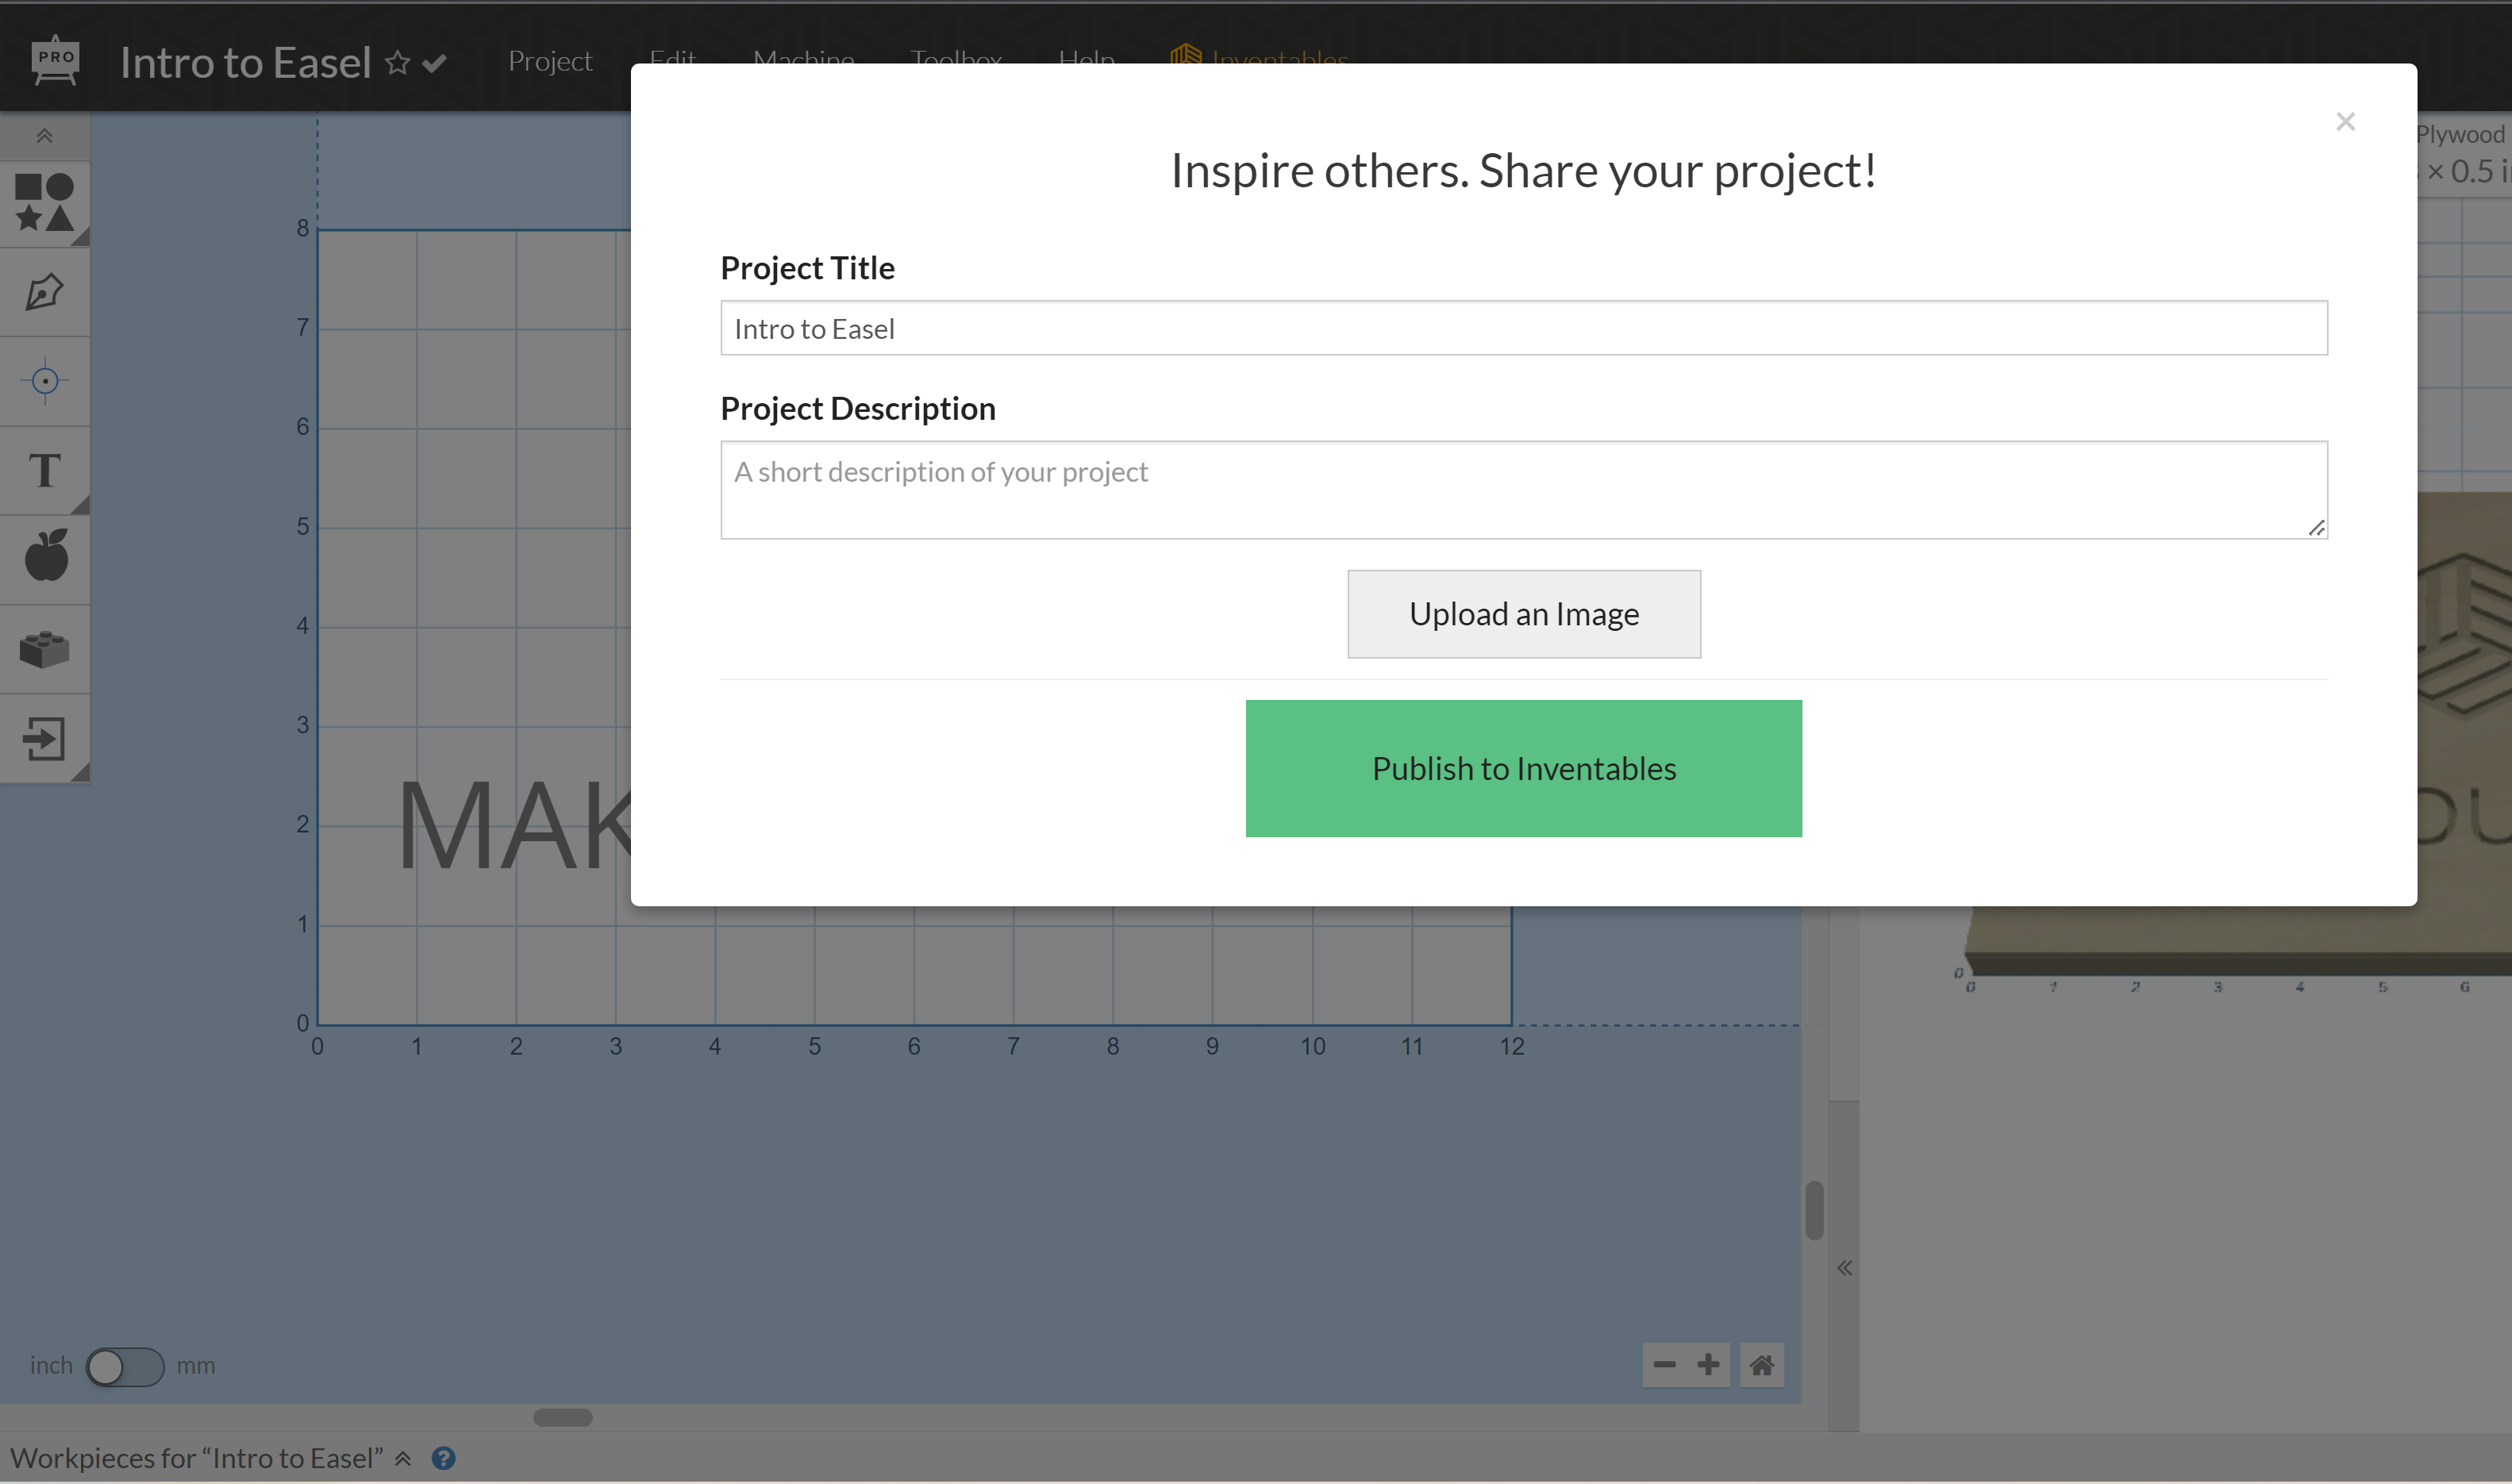The image size is (2512, 1484).
Task: Open the Project menu
Action: (550, 61)
